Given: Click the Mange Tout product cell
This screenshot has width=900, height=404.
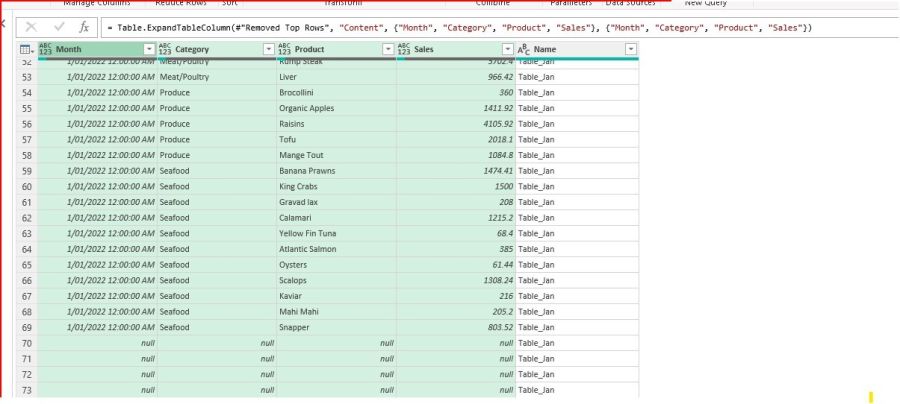Looking at the screenshot, I should [336, 155].
